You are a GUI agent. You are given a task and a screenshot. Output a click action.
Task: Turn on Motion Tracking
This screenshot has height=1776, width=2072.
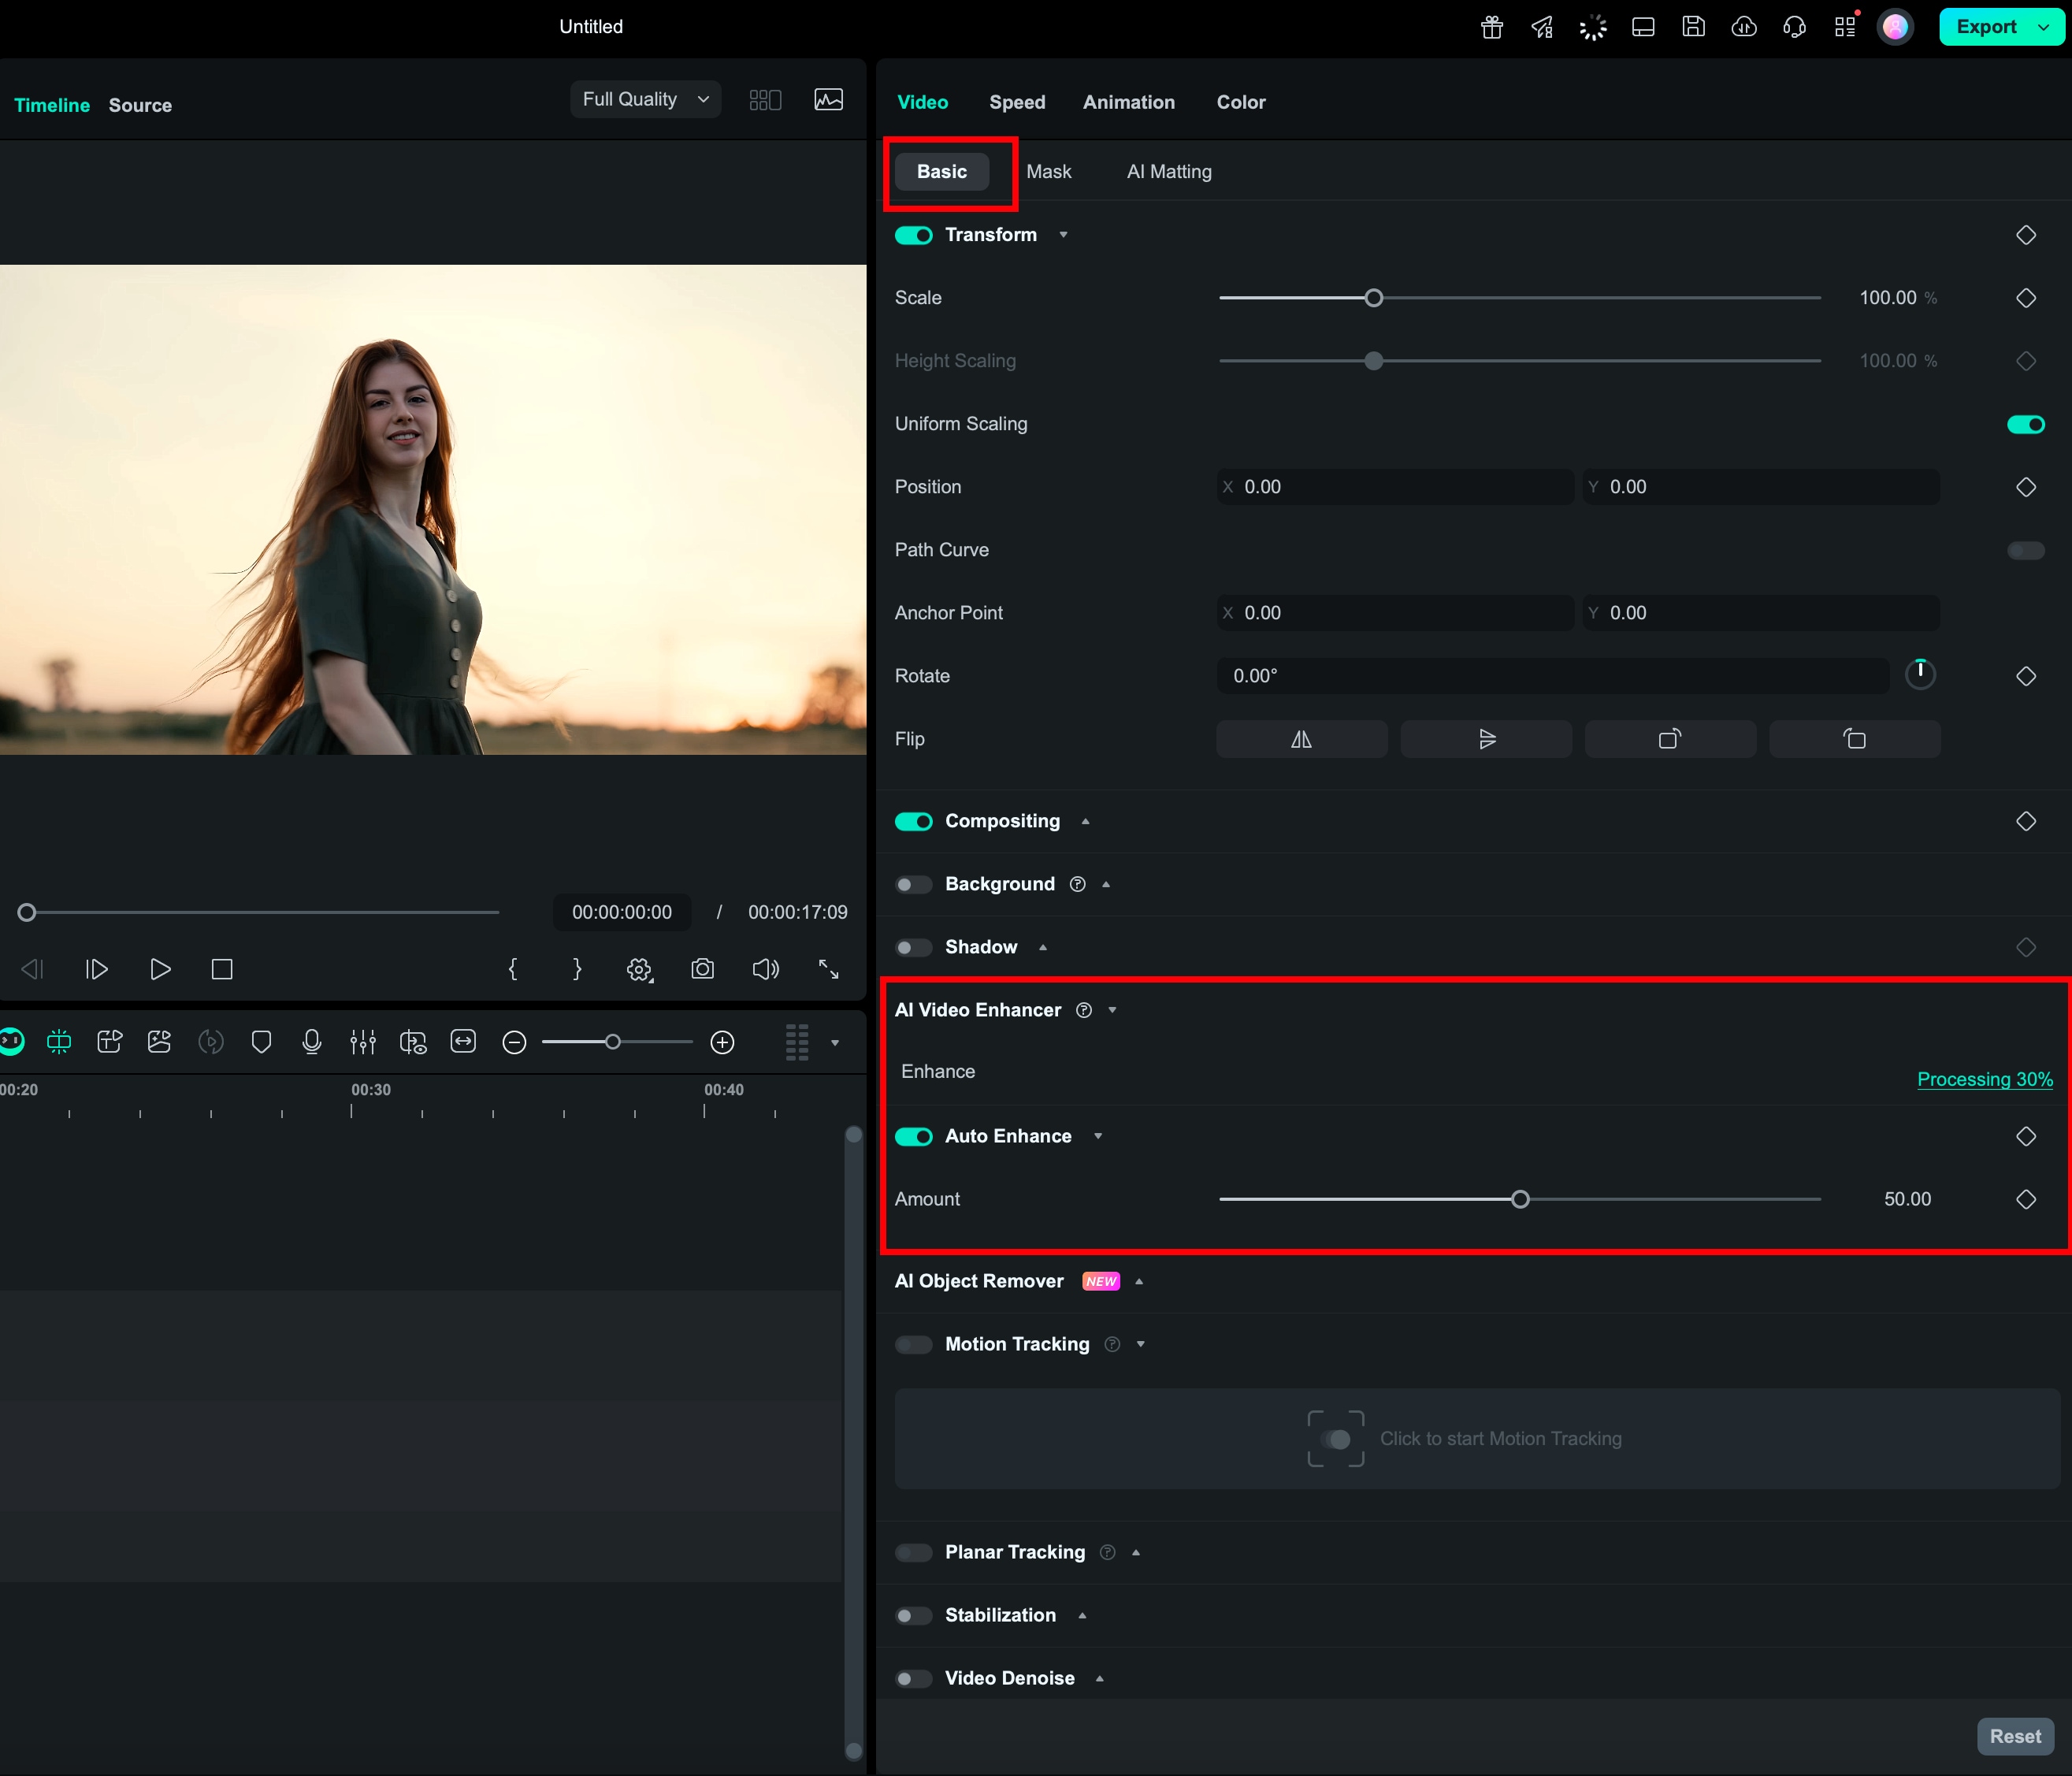(913, 1344)
